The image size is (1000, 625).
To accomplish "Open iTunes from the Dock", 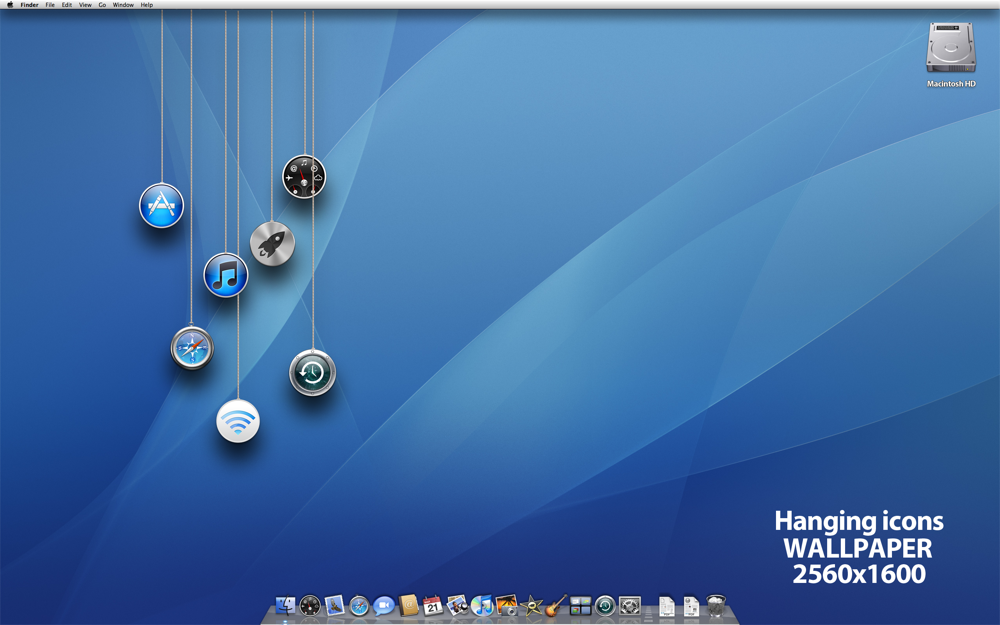I will [484, 606].
